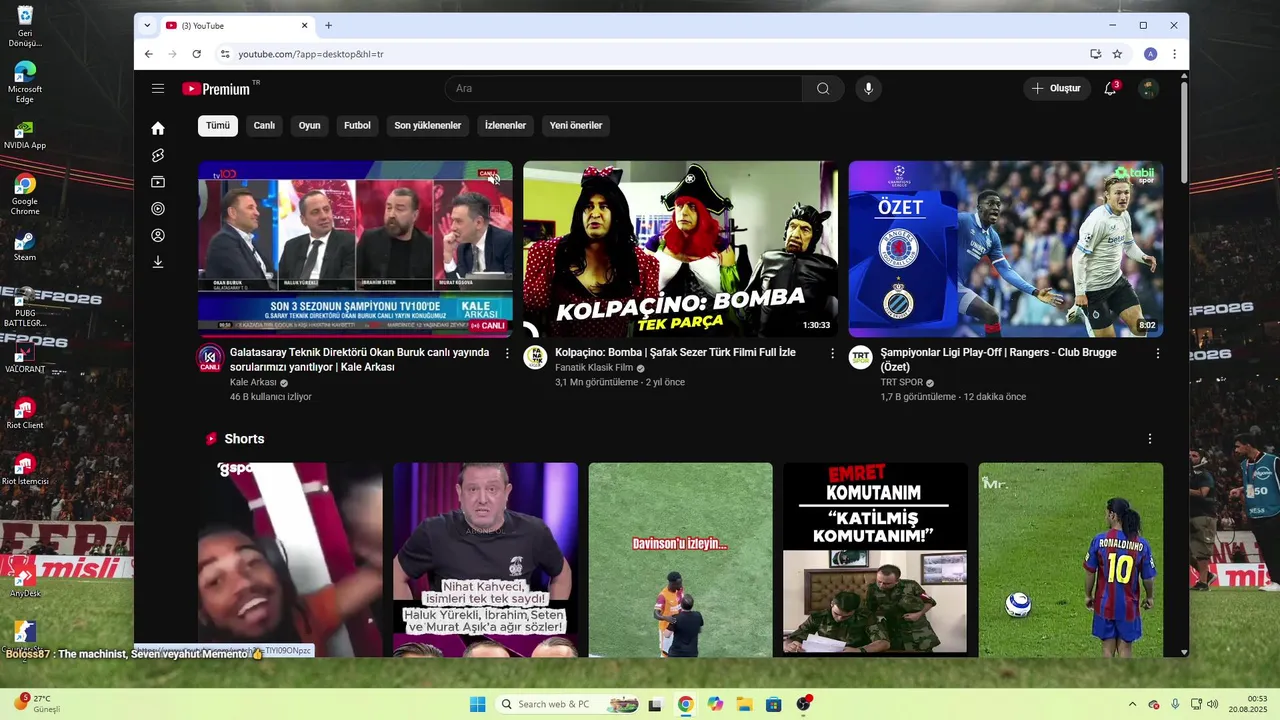The image size is (1280, 720).
Task: Select the Tümü filter chip
Action: pyautogui.click(x=218, y=126)
